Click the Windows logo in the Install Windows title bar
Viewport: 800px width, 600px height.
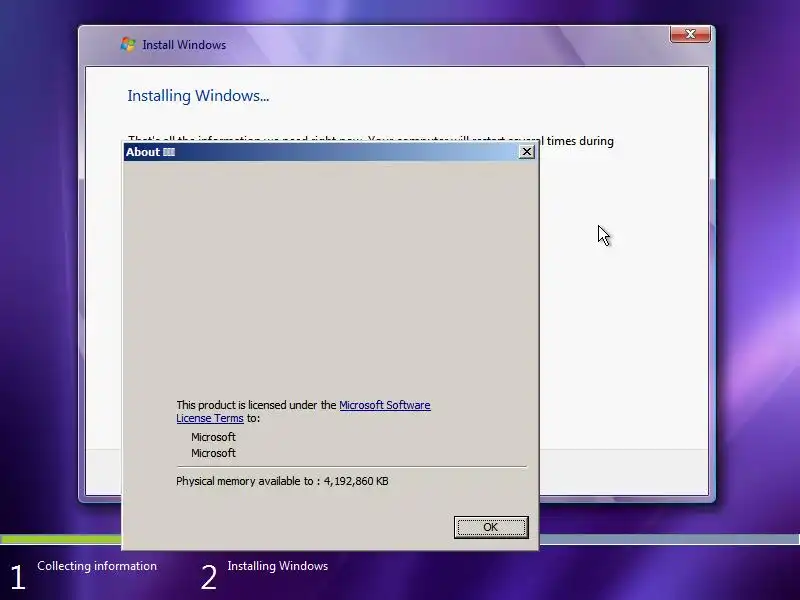[x=128, y=44]
